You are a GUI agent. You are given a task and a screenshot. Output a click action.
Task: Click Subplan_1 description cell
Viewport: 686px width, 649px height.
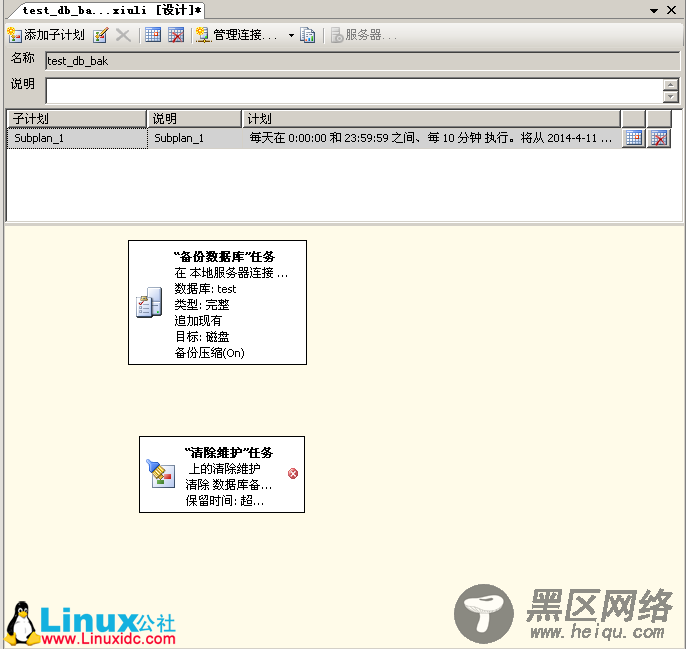pos(195,138)
